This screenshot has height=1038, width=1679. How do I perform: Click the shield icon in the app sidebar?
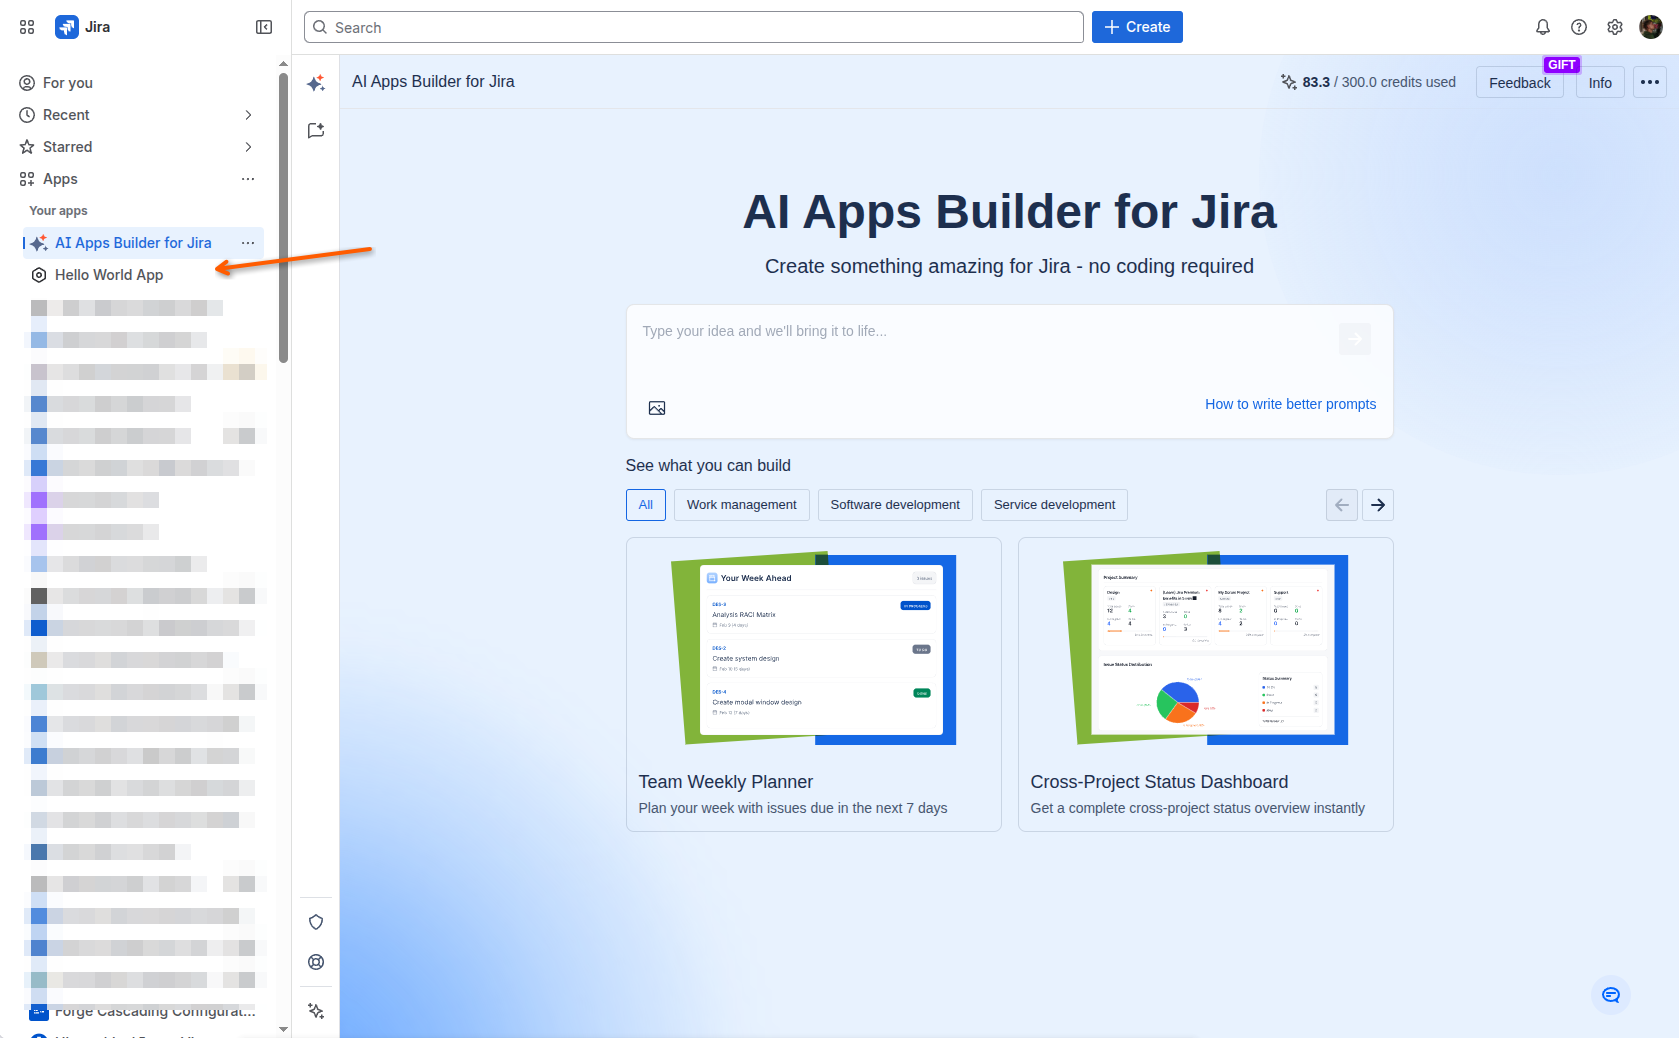click(x=316, y=922)
